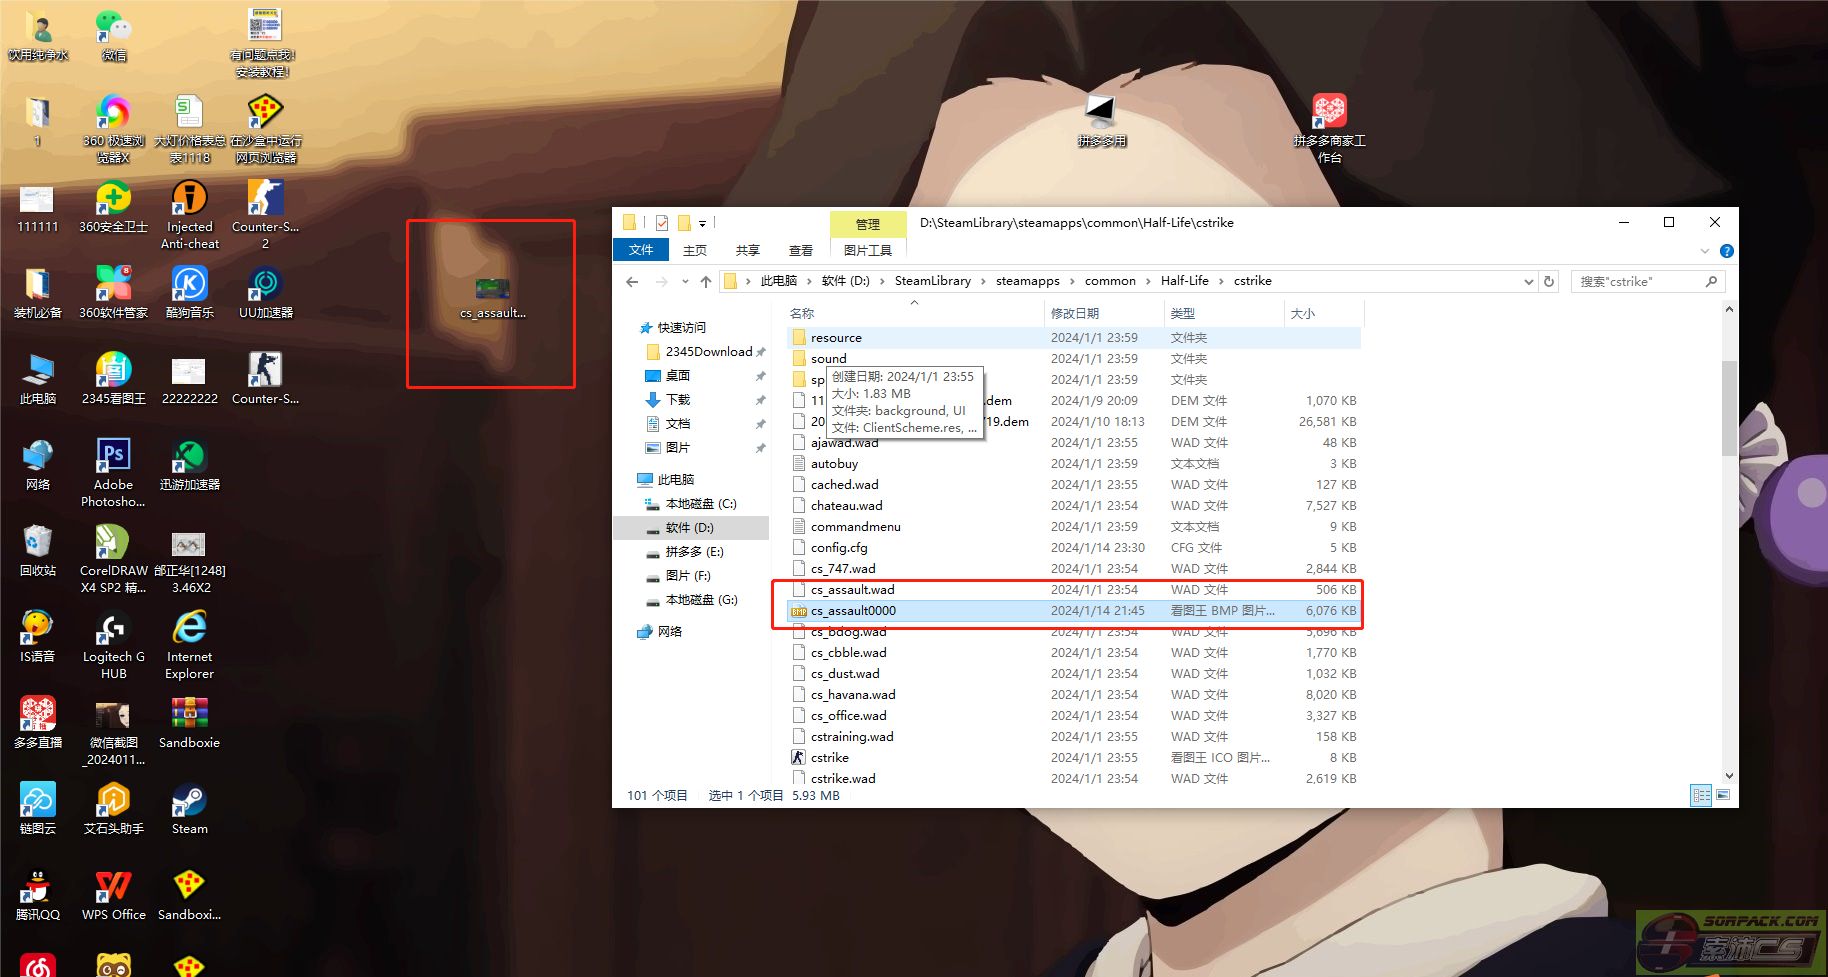The image size is (1828, 977).
Task: Open Quick Access Toolbar customize dropdown
Action: pyautogui.click(x=702, y=223)
